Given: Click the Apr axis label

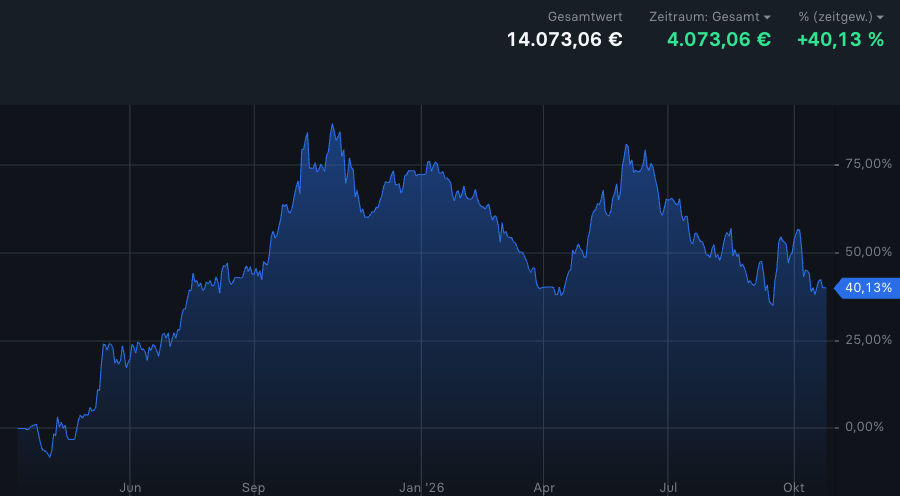Looking at the screenshot, I should click(x=544, y=488).
